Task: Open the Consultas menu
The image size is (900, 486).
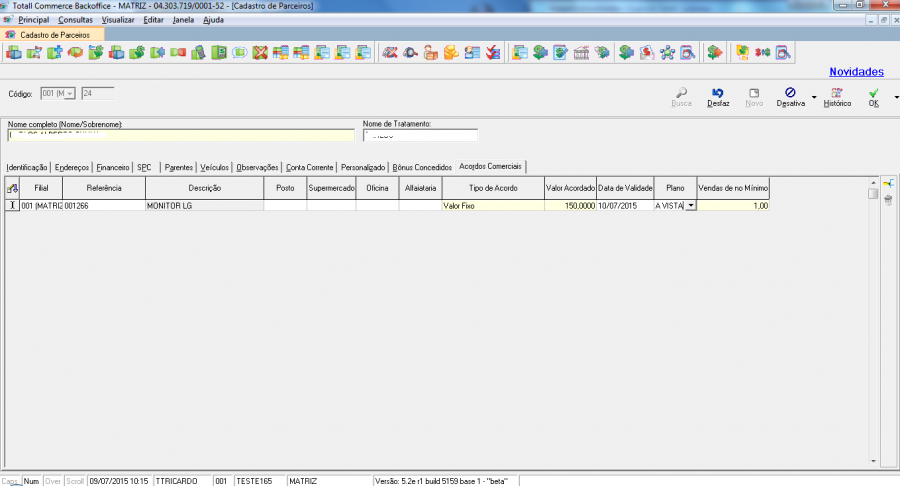Action: [75, 20]
